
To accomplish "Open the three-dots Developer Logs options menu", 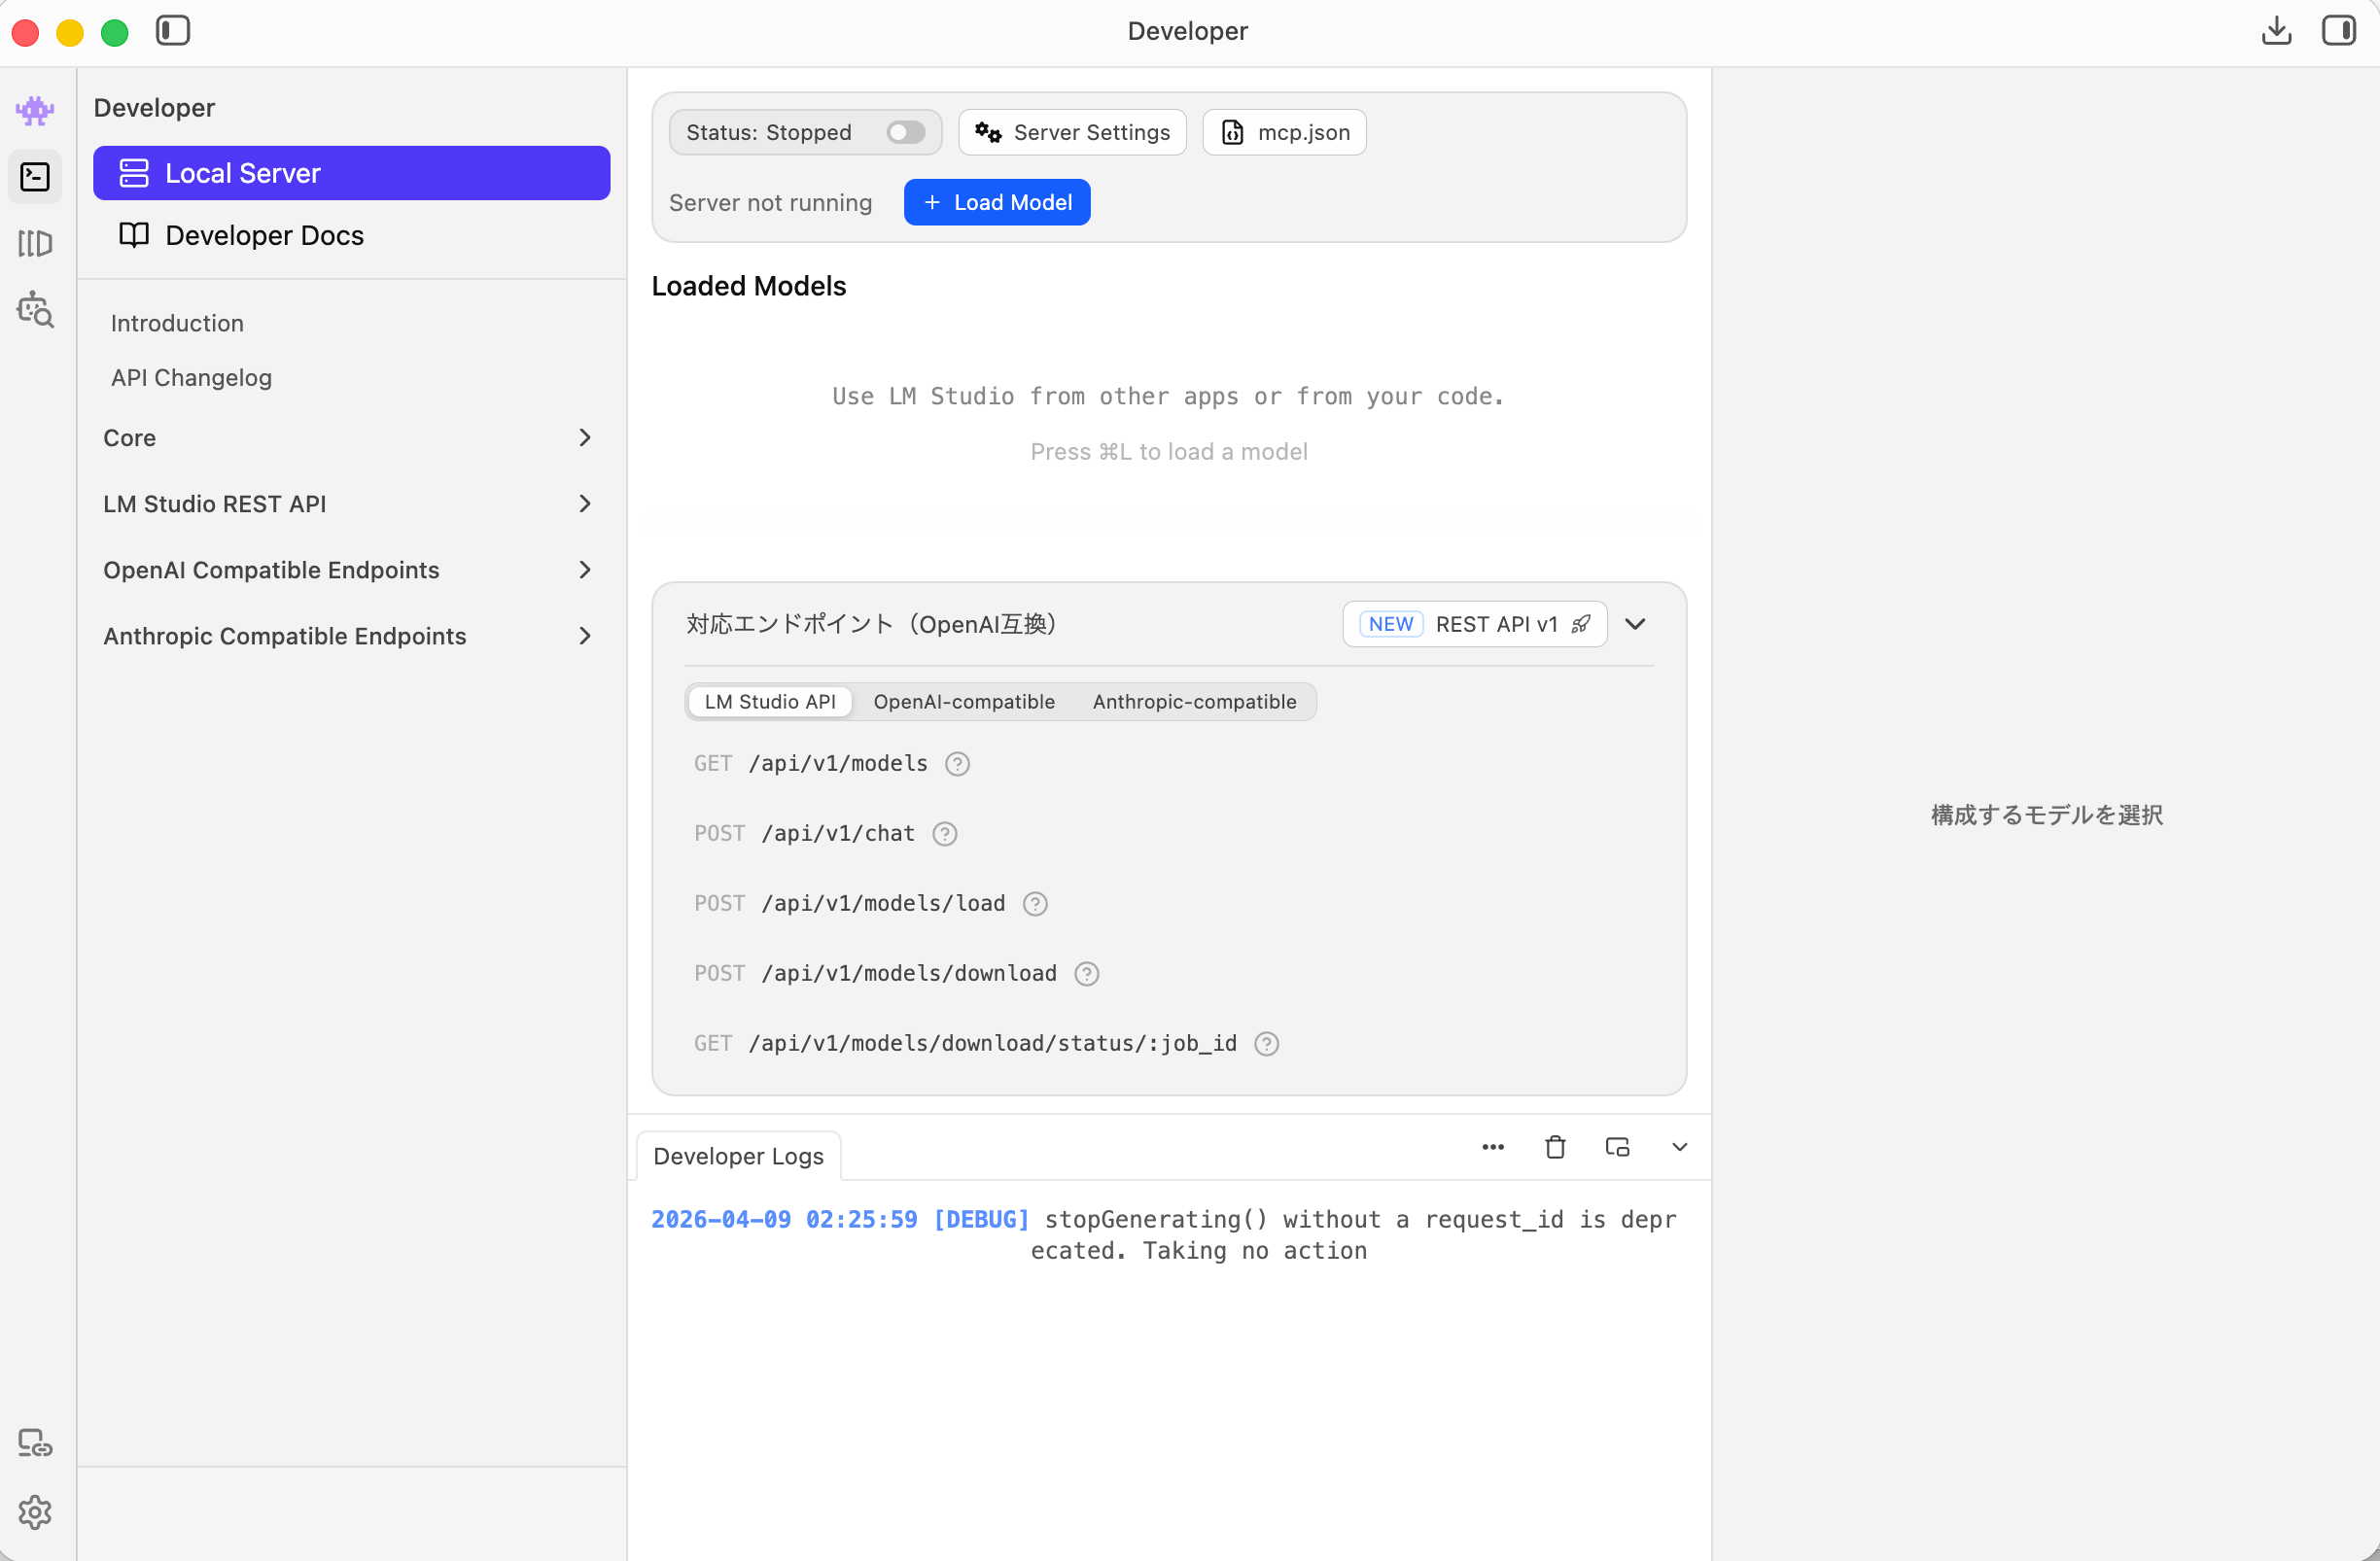I will tap(1492, 1147).
